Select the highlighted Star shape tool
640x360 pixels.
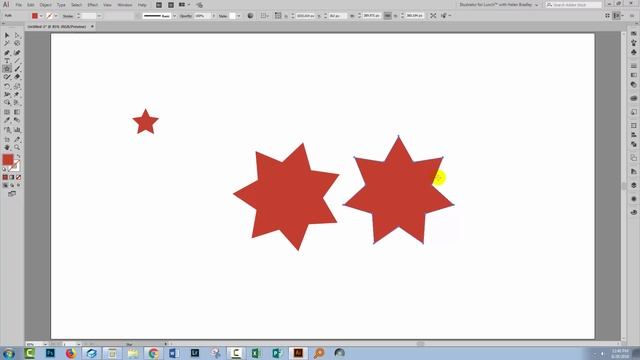pos(7,69)
